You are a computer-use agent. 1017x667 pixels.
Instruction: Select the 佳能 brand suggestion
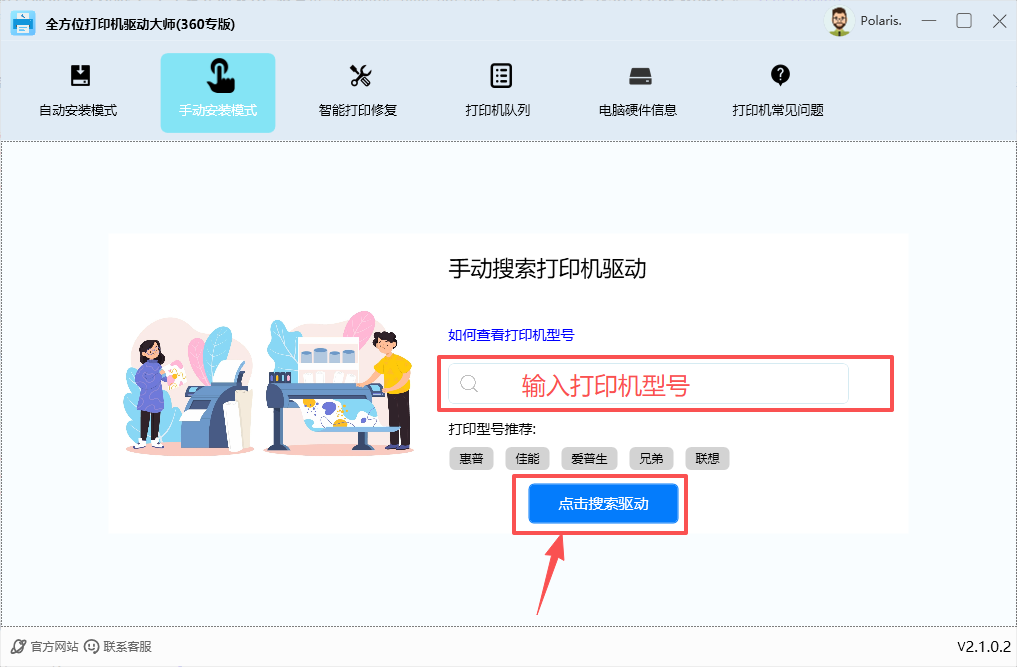(x=527, y=458)
